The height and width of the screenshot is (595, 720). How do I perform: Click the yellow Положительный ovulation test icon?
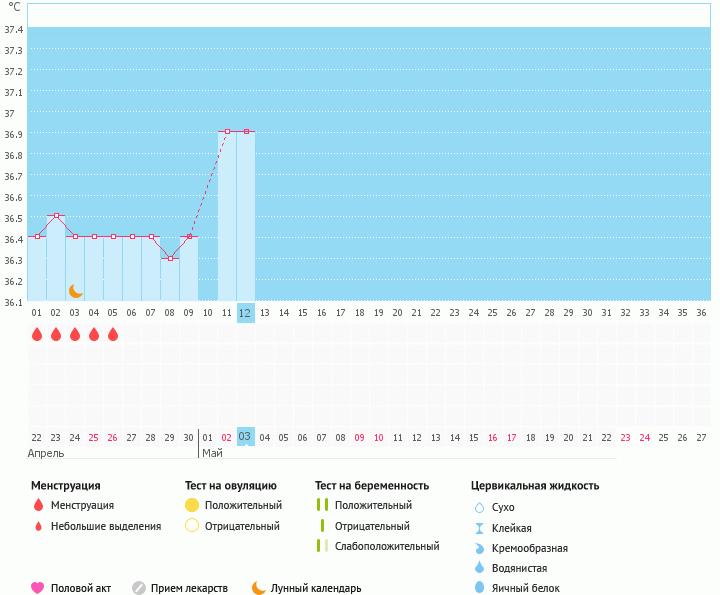pyautogui.click(x=192, y=506)
